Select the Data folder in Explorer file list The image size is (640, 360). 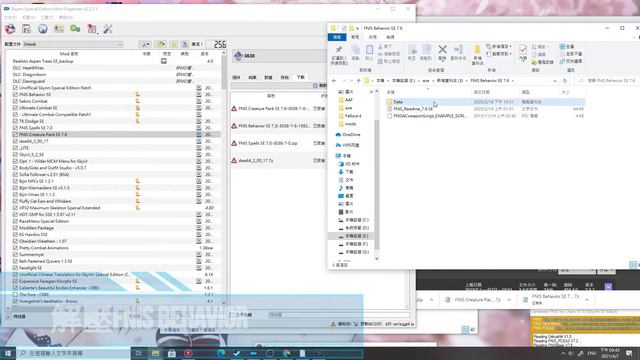(x=485, y=102)
